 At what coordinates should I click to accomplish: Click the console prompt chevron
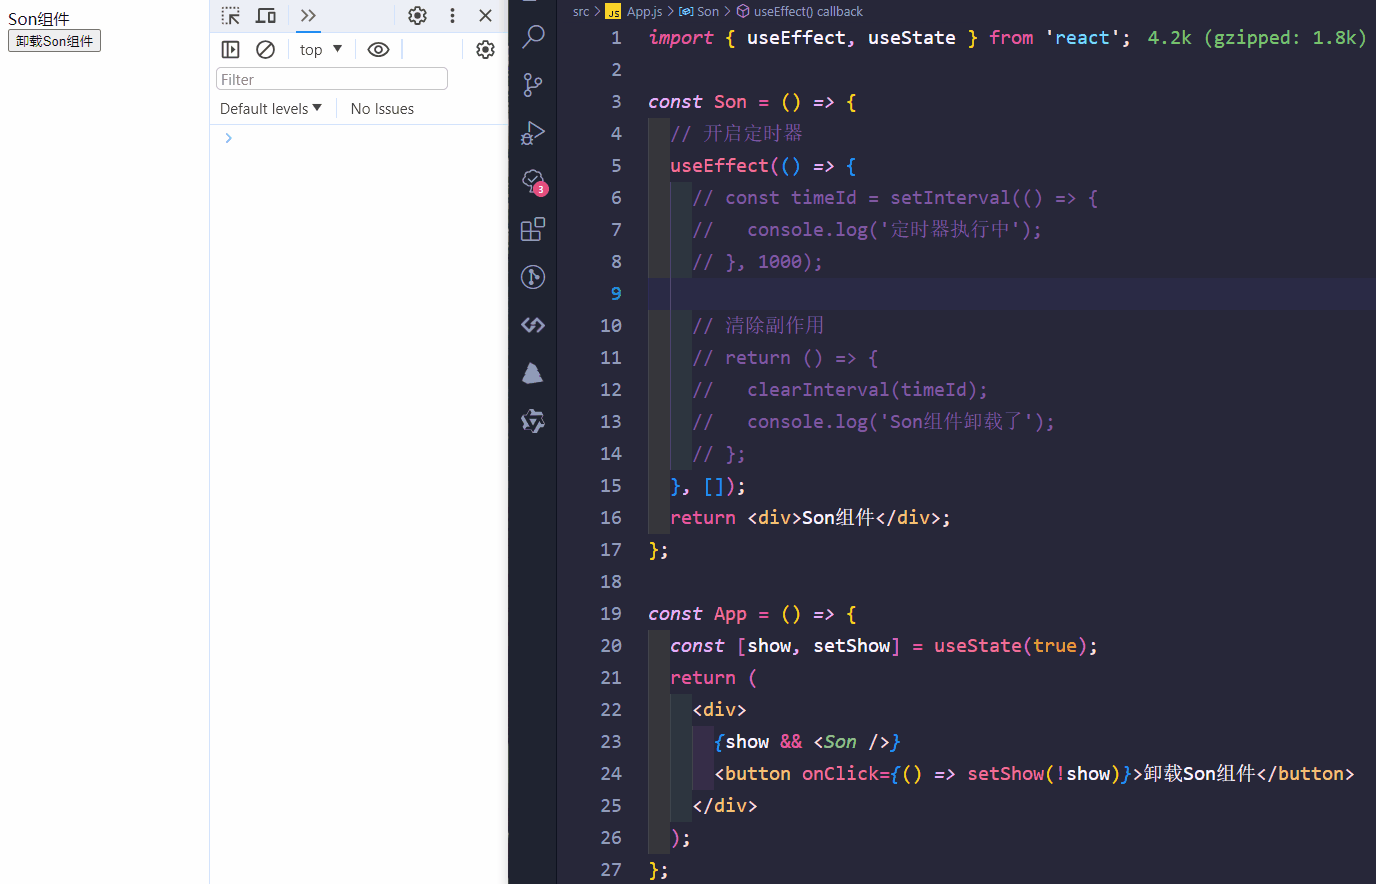[229, 138]
